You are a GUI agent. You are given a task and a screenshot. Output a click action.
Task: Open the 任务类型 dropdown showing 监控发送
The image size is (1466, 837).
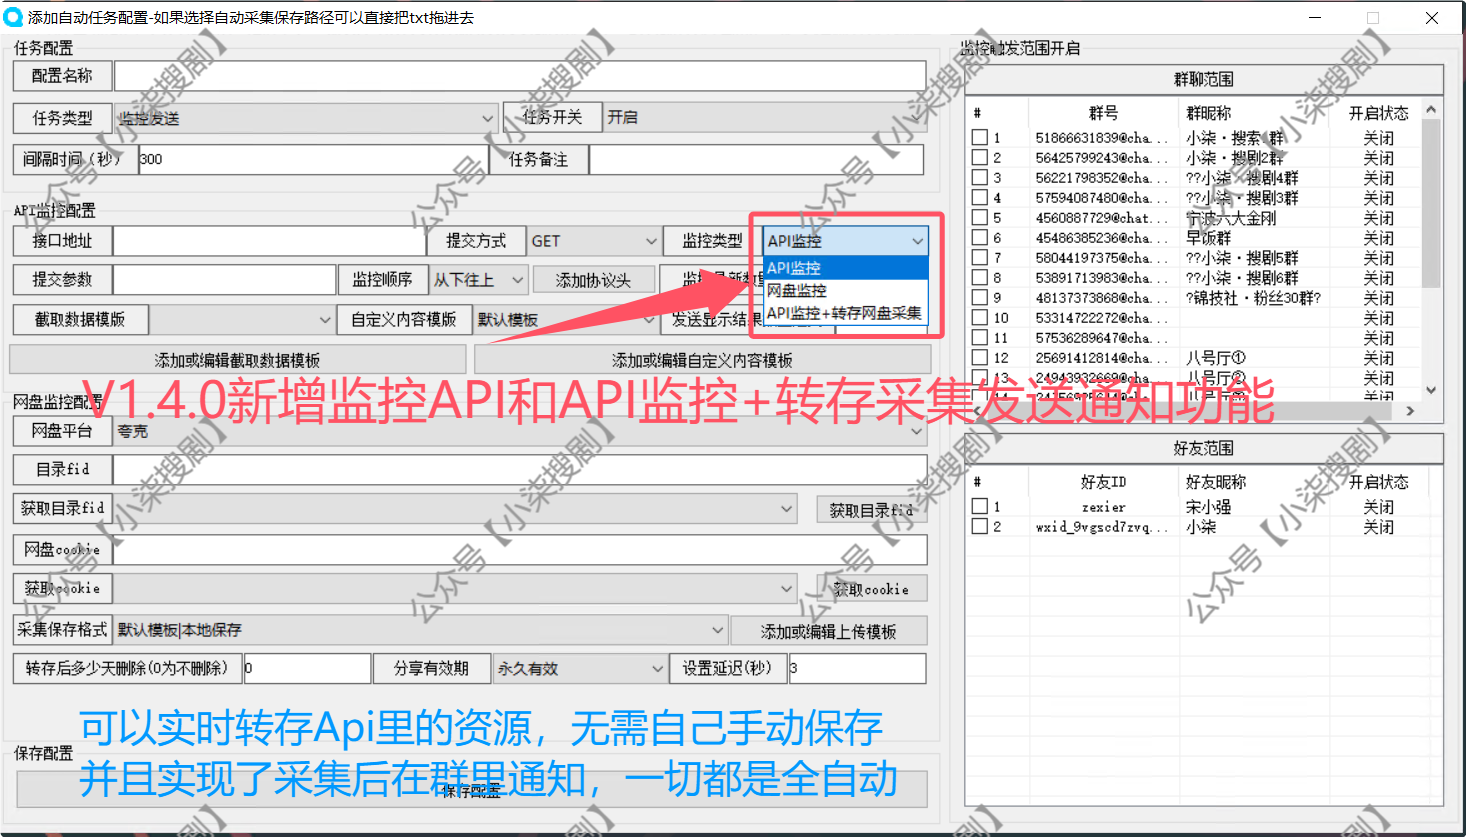pyautogui.click(x=306, y=118)
